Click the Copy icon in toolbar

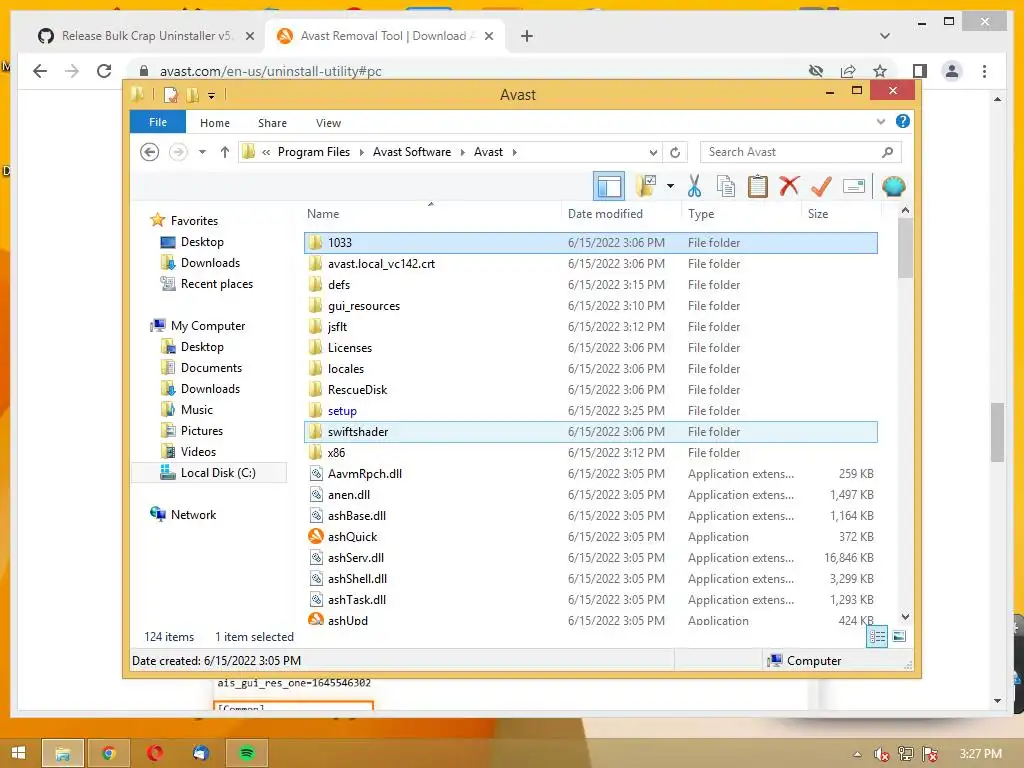[x=726, y=187]
